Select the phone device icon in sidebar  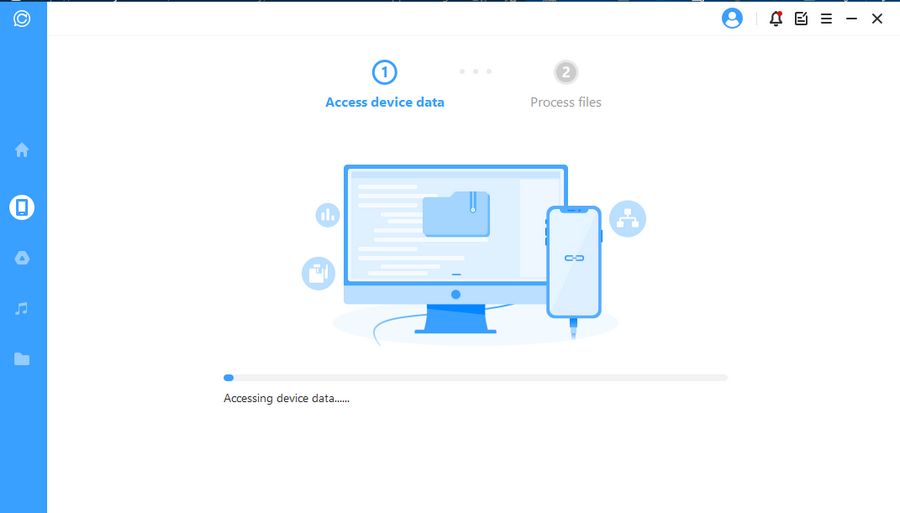[22, 207]
